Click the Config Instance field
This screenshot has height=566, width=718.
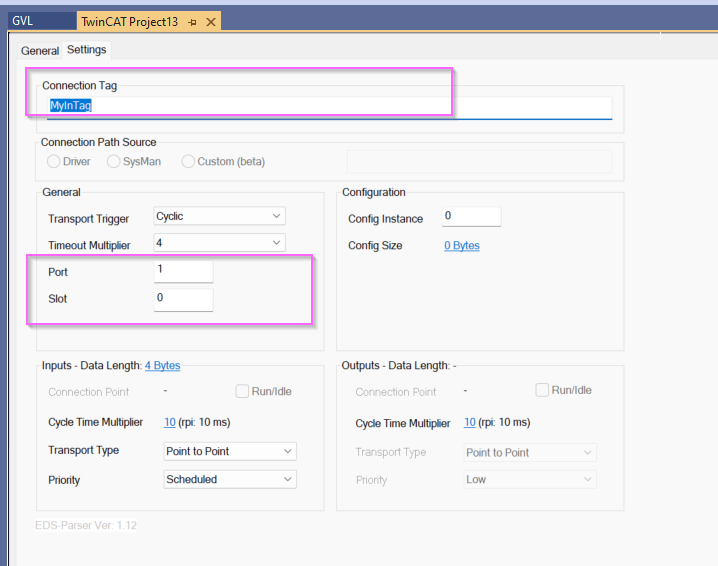coord(471,216)
